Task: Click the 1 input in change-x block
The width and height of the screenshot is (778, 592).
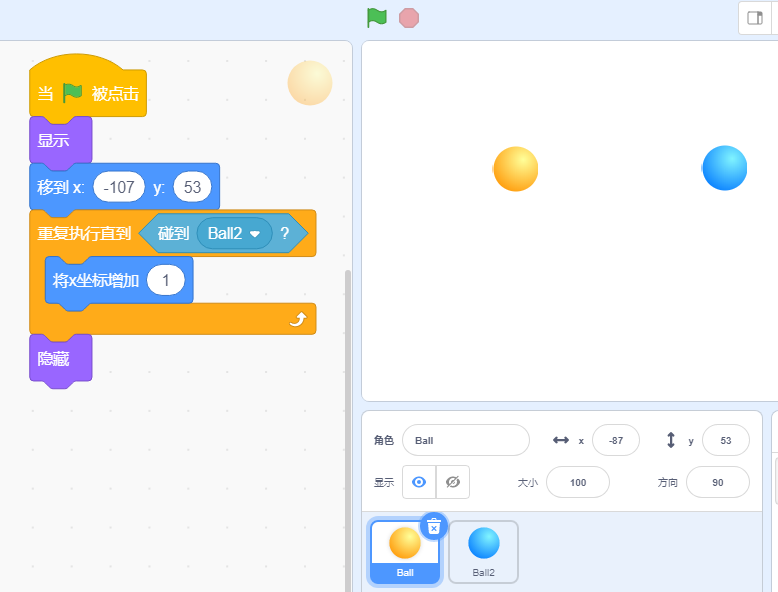Action: [x=166, y=280]
